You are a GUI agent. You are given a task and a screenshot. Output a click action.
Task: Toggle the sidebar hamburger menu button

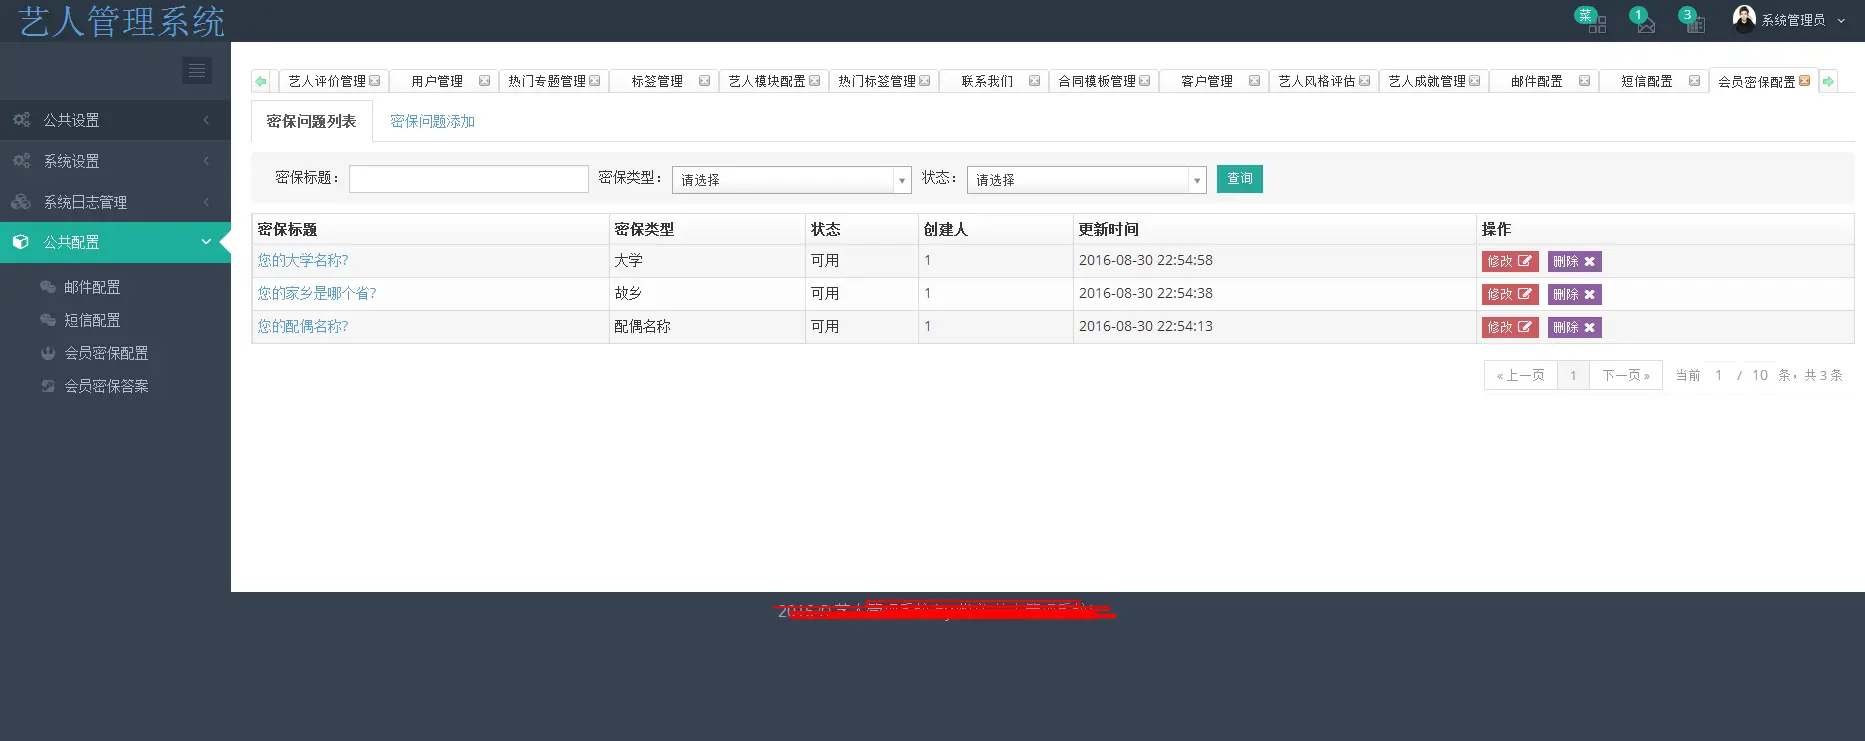tap(197, 70)
